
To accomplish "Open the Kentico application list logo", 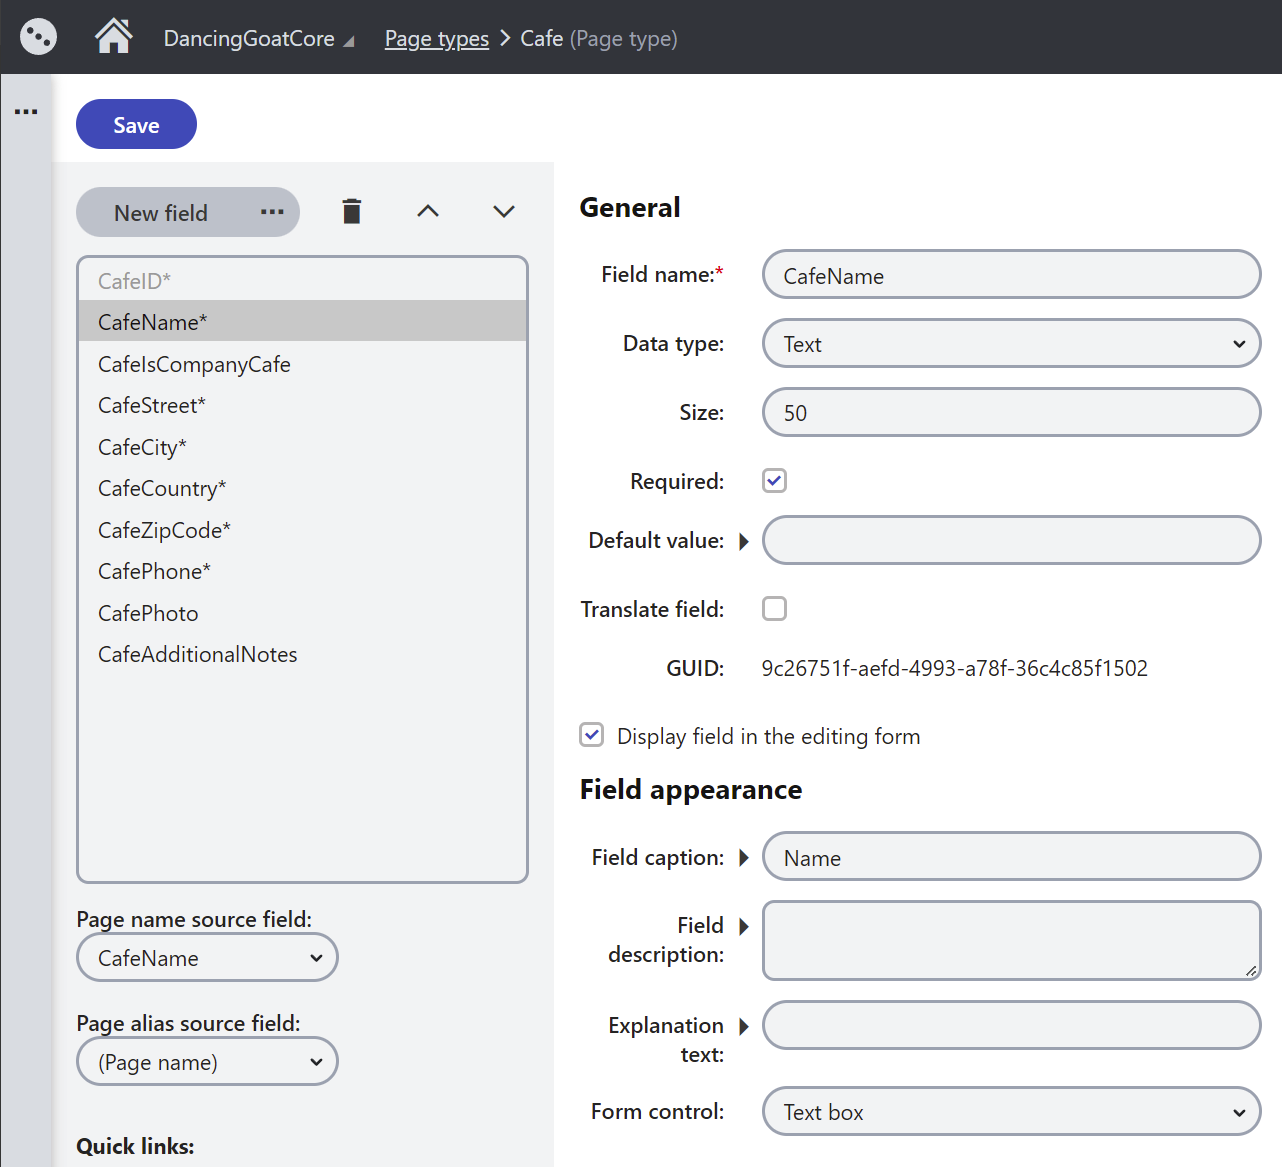I will click(38, 37).
